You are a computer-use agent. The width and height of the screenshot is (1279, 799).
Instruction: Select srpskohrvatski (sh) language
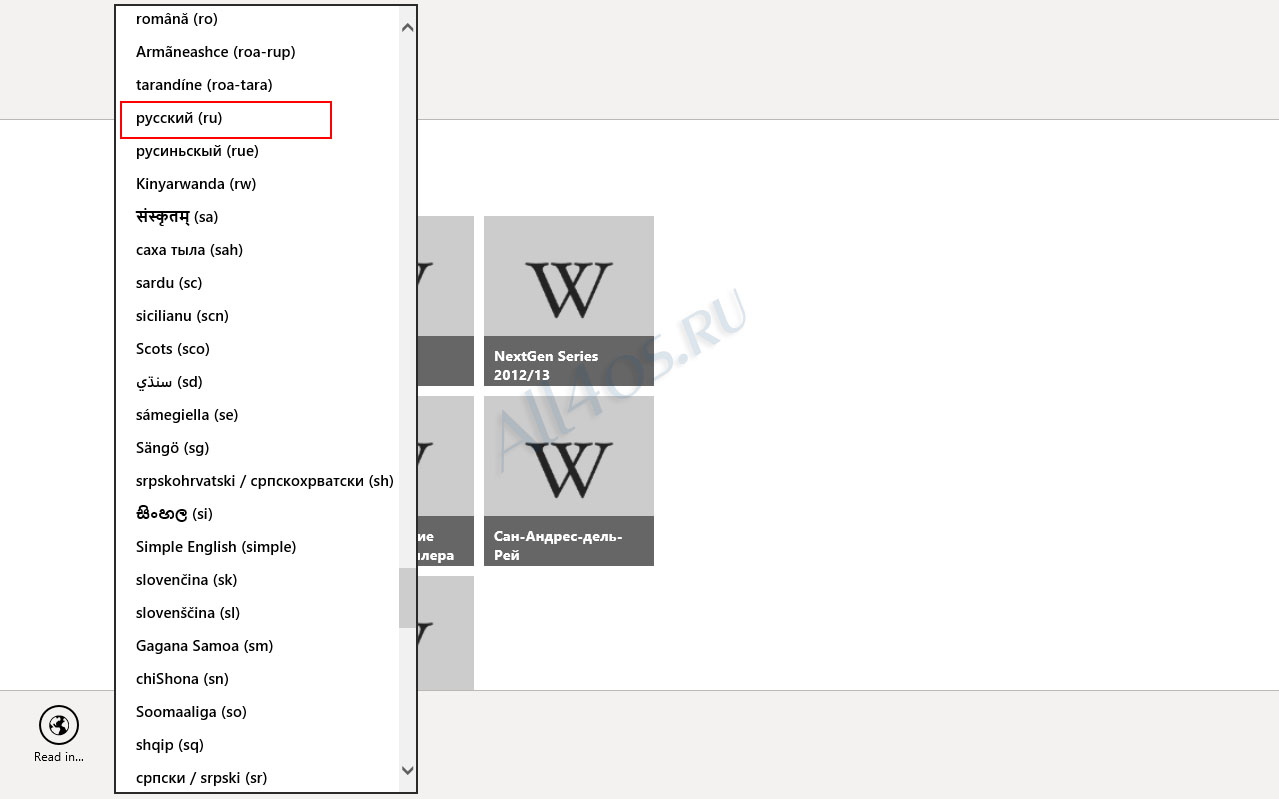click(266, 481)
